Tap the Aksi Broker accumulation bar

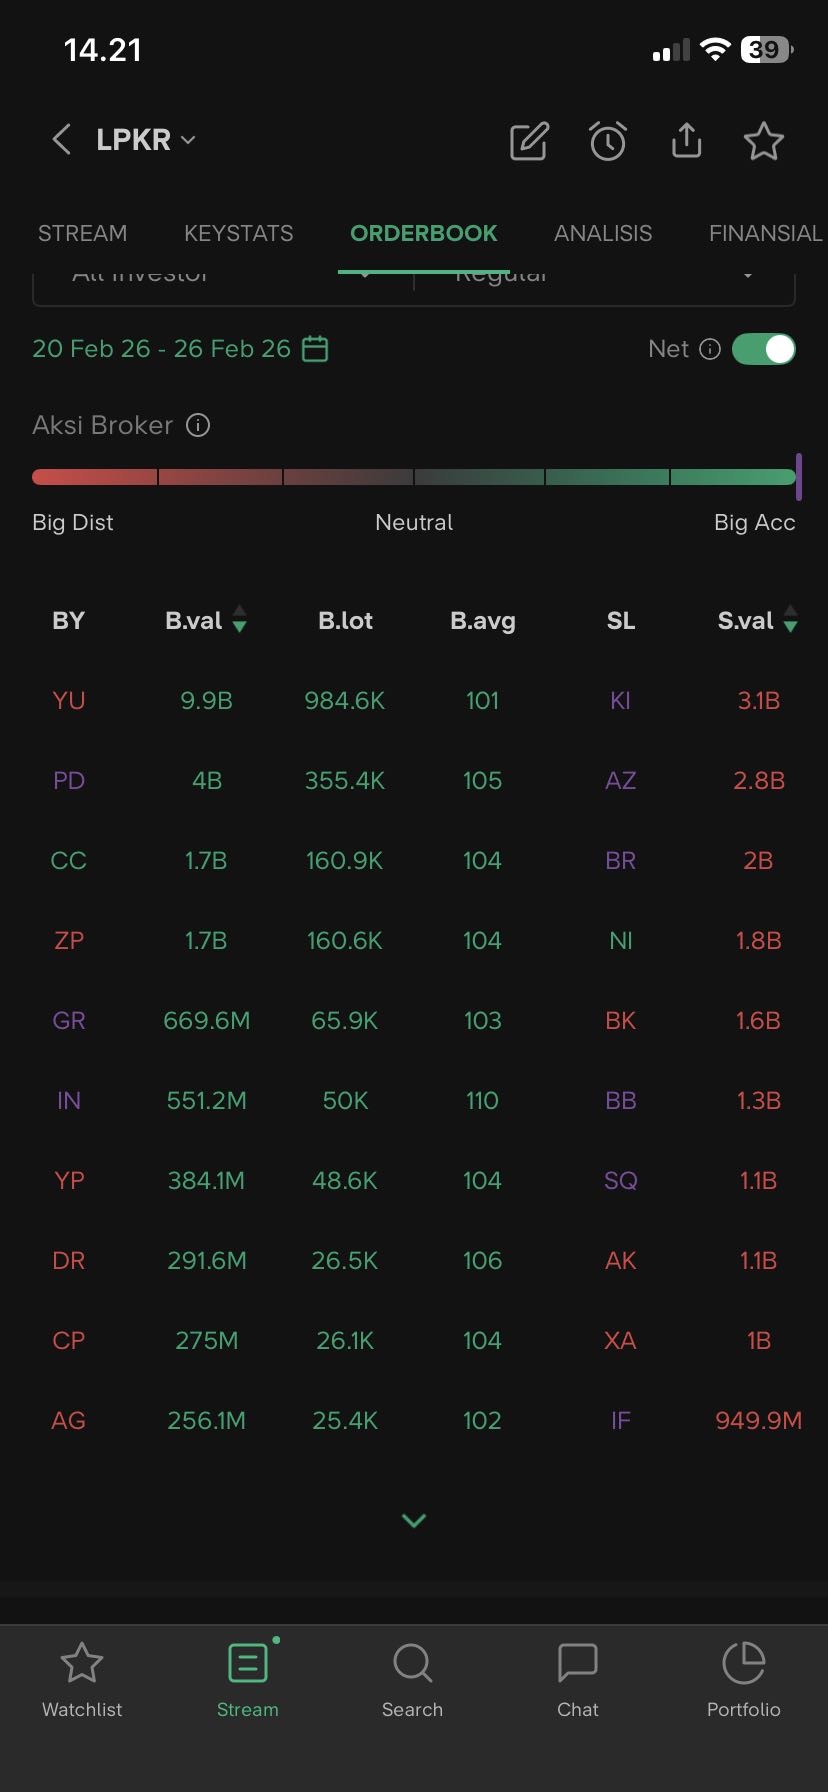tap(414, 477)
